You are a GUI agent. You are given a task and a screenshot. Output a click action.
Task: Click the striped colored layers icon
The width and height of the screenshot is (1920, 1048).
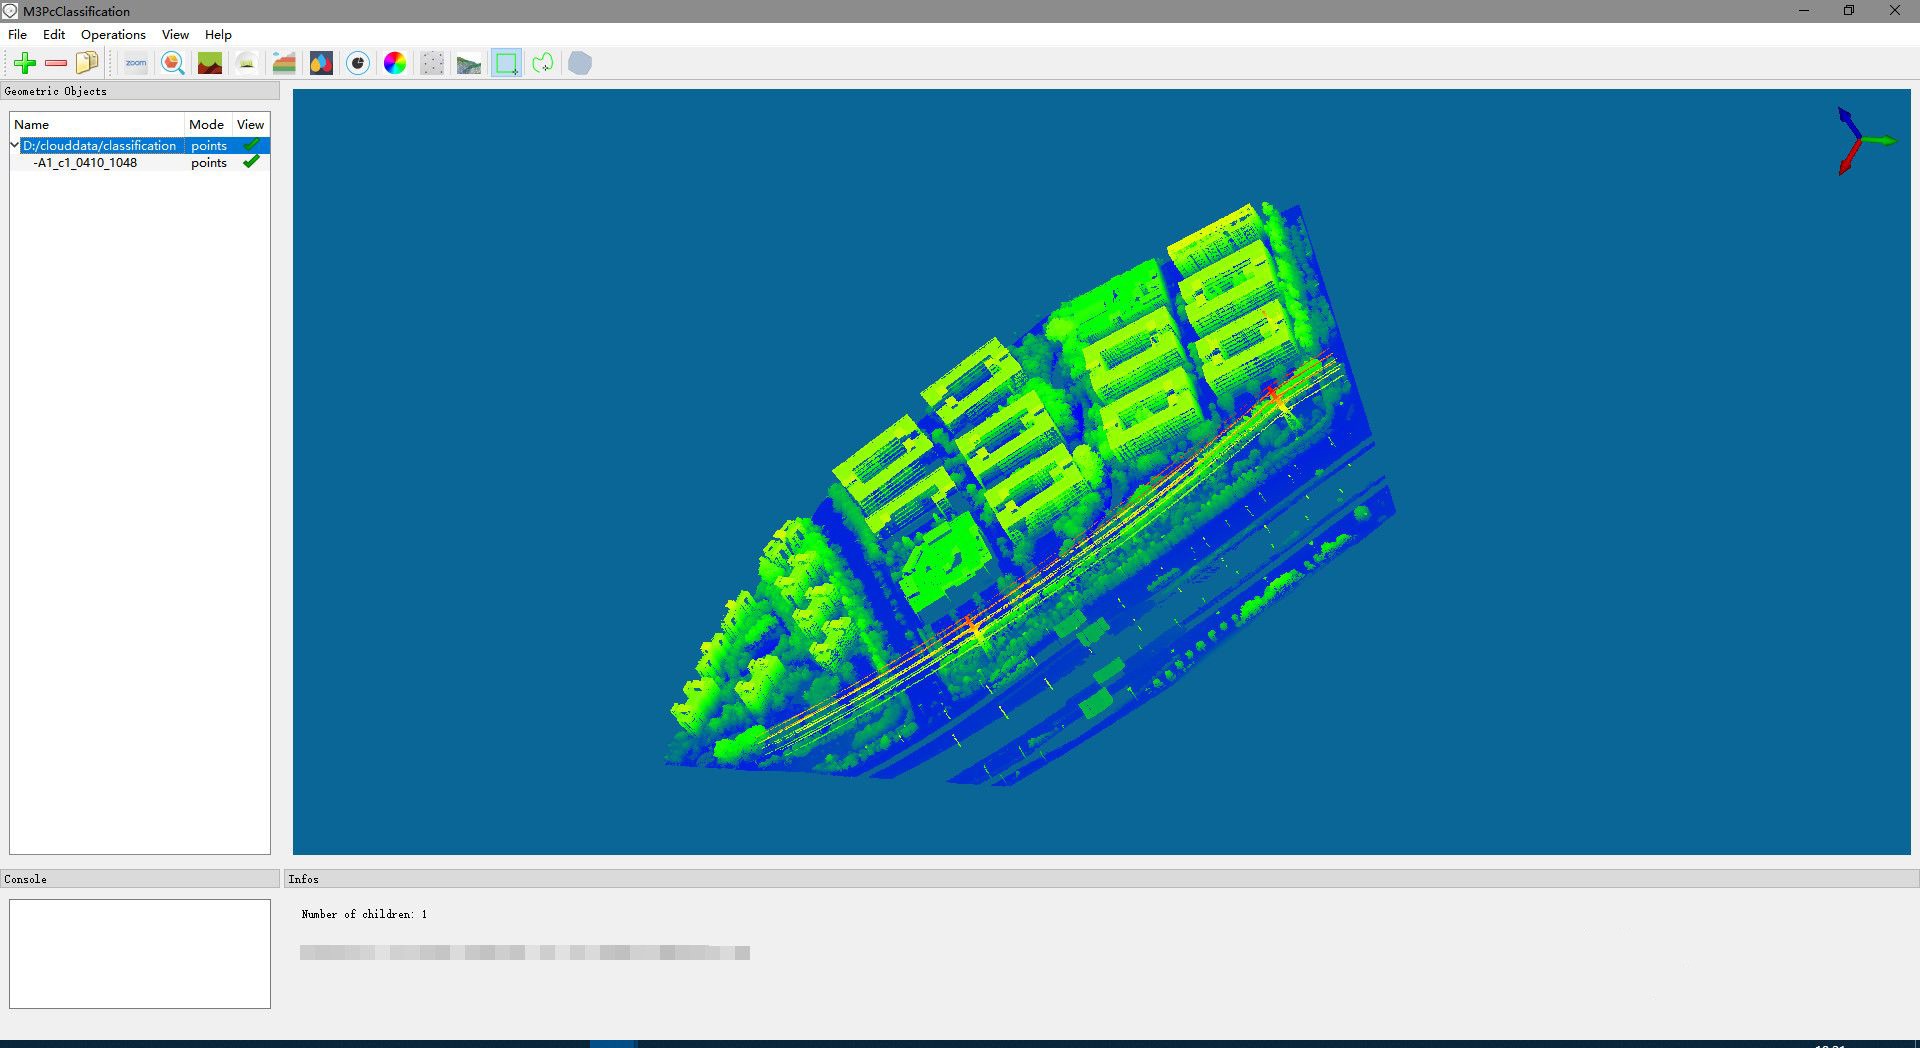tap(284, 63)
